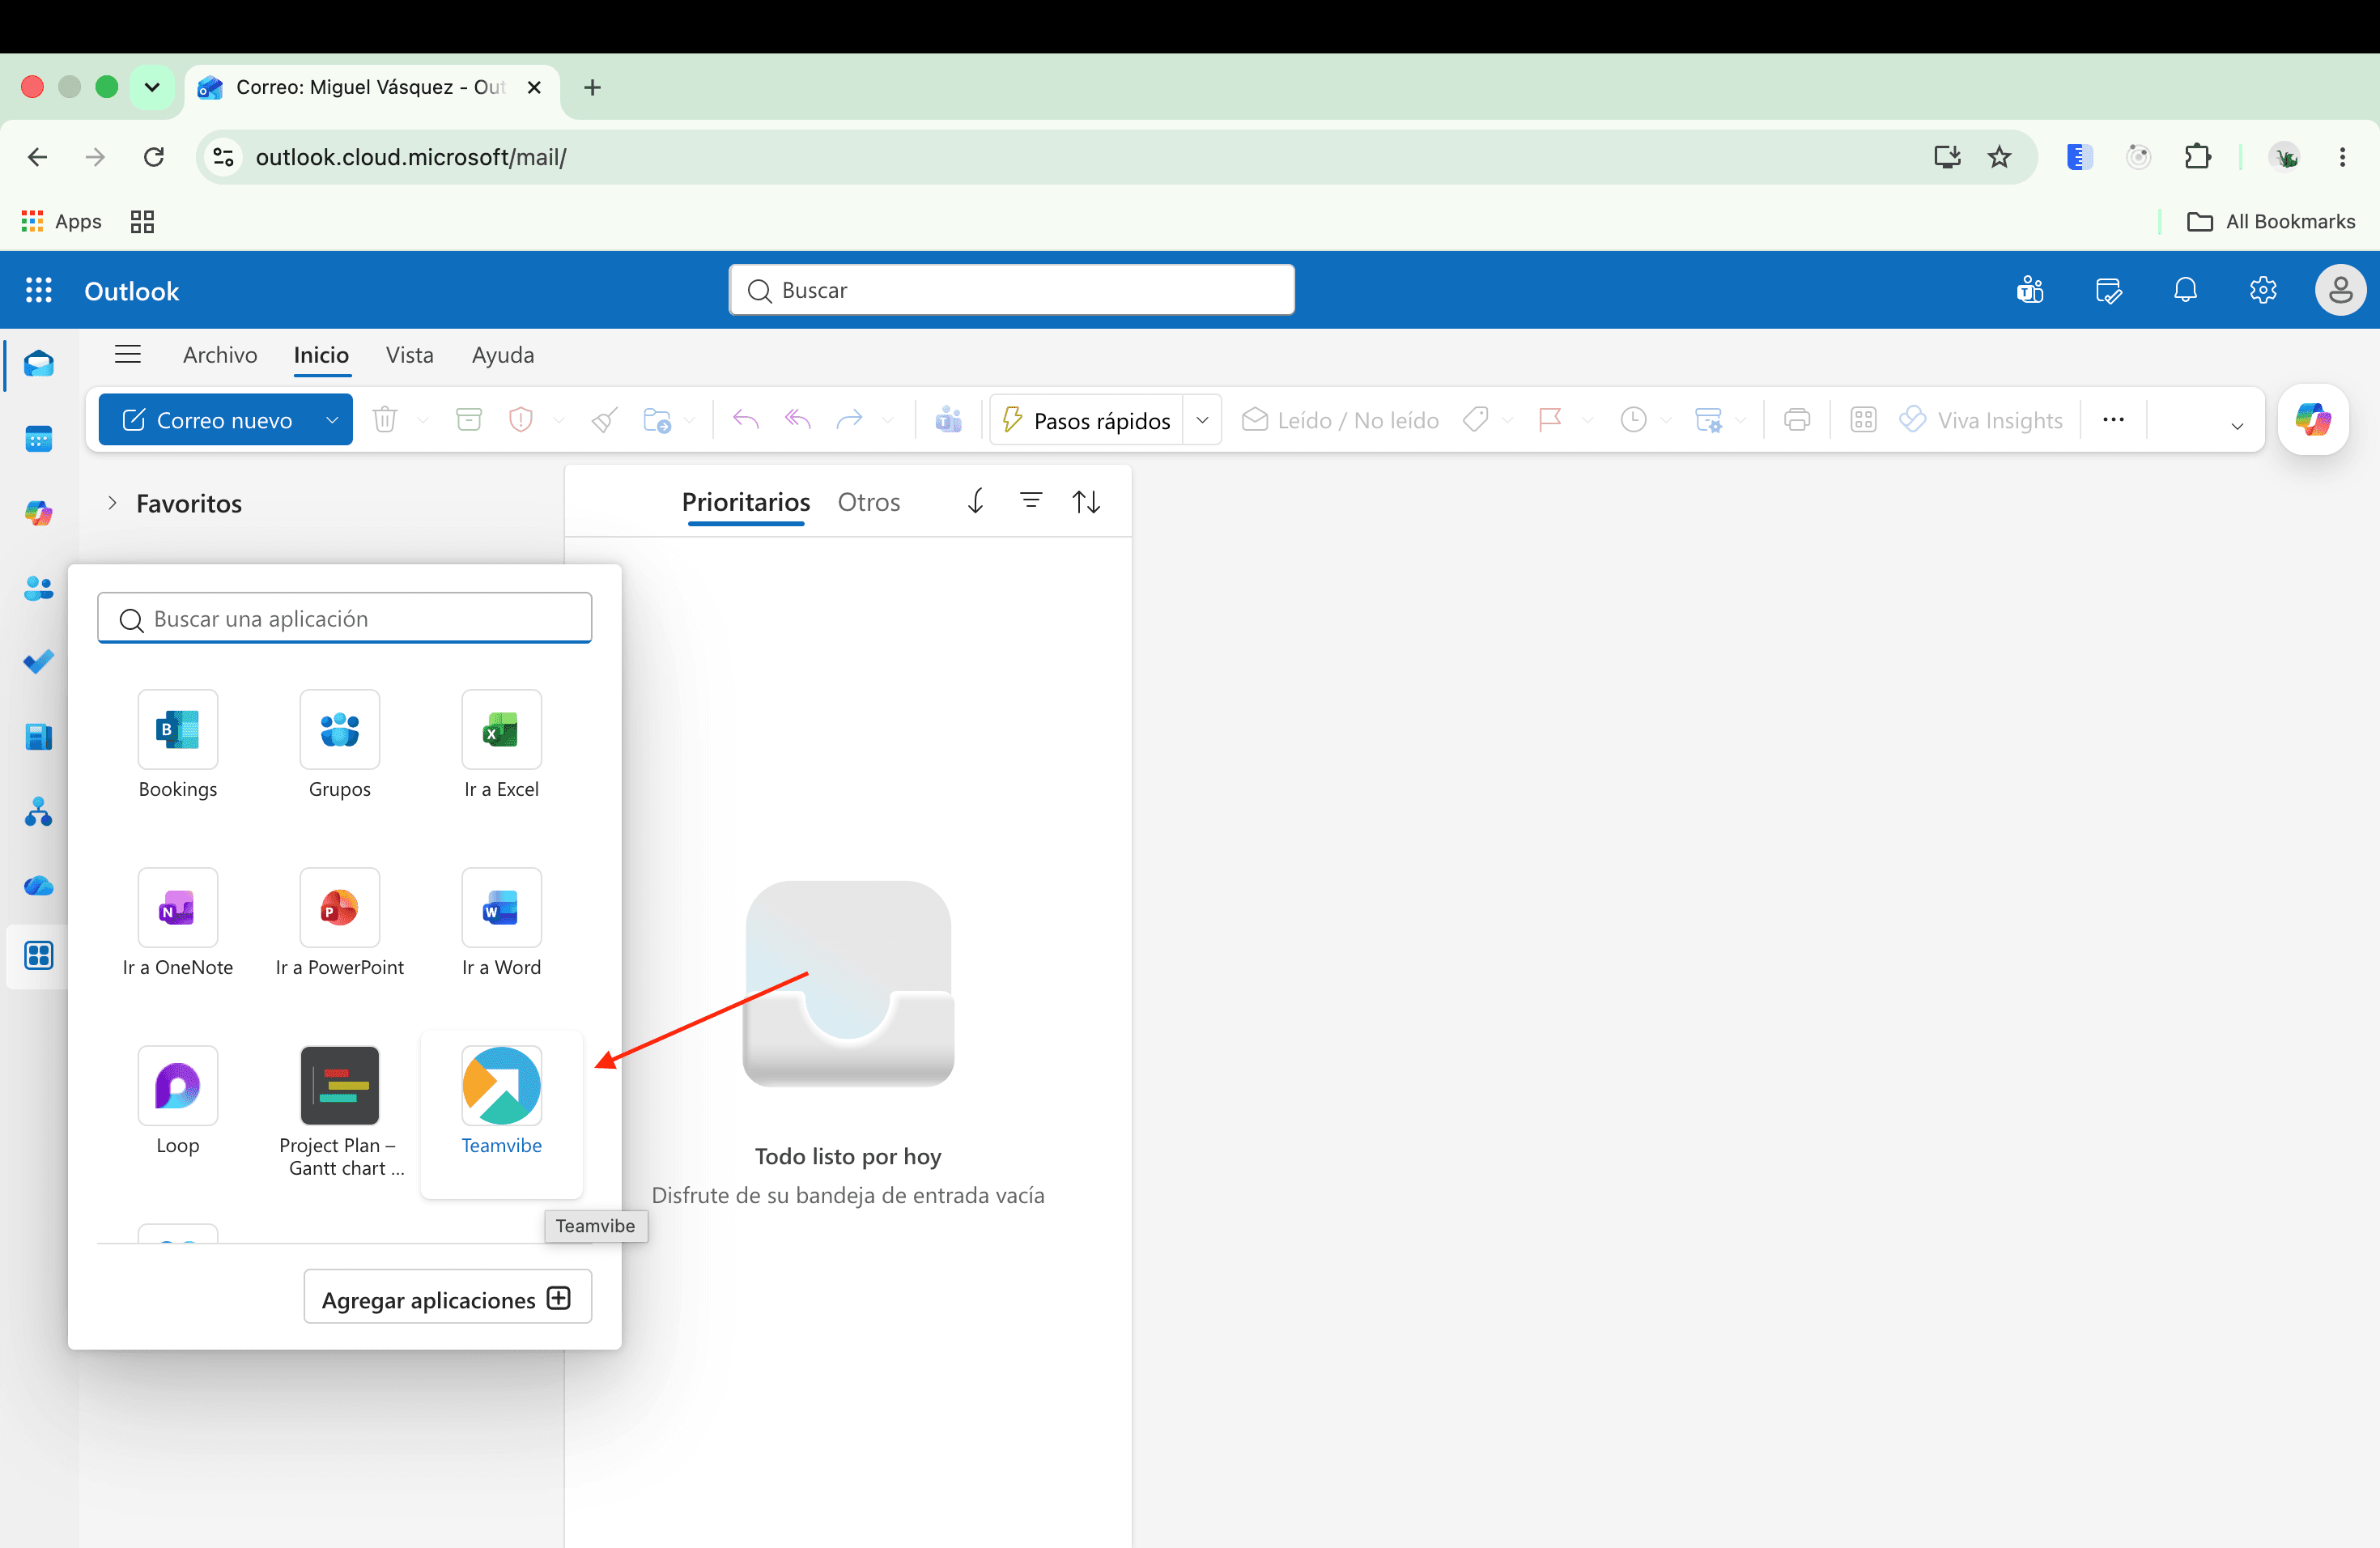
Task: Switch to Prioritarios inbox tab
Action: point(746,502)
